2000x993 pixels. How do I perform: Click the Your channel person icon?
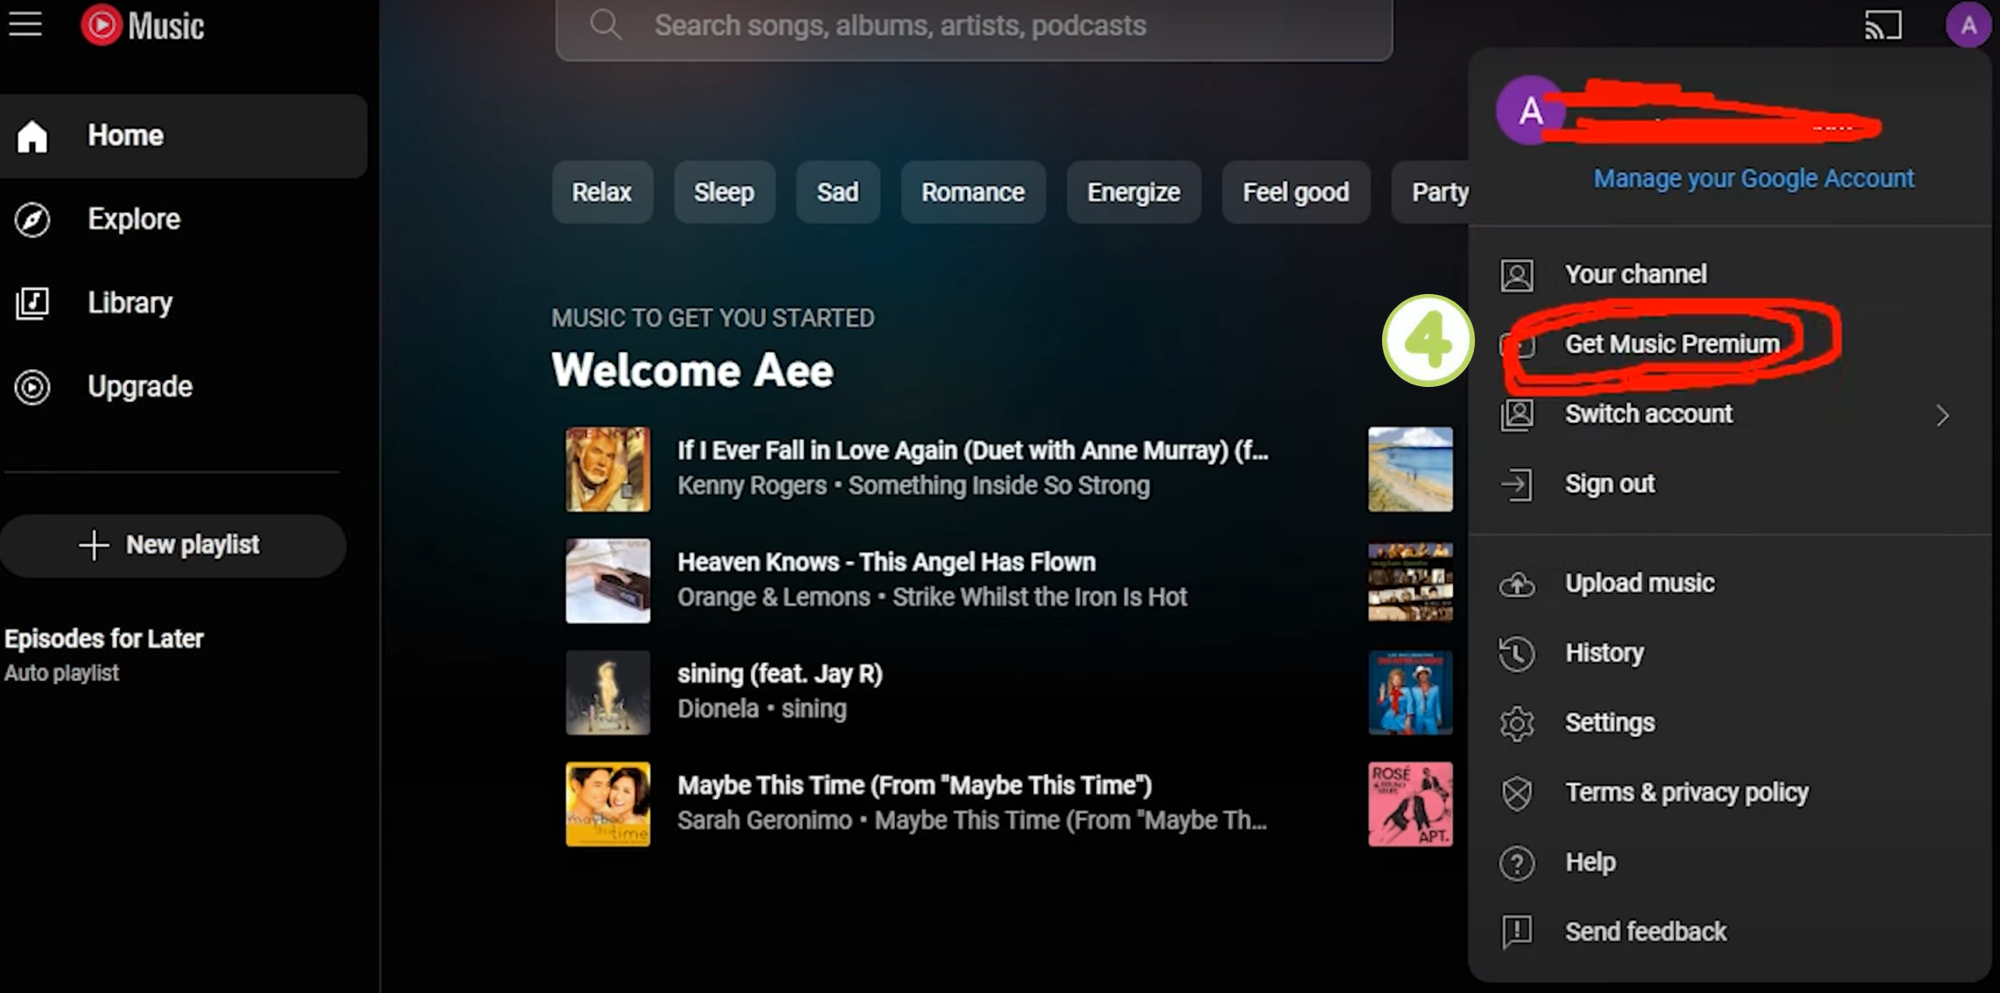point(1517,275)
